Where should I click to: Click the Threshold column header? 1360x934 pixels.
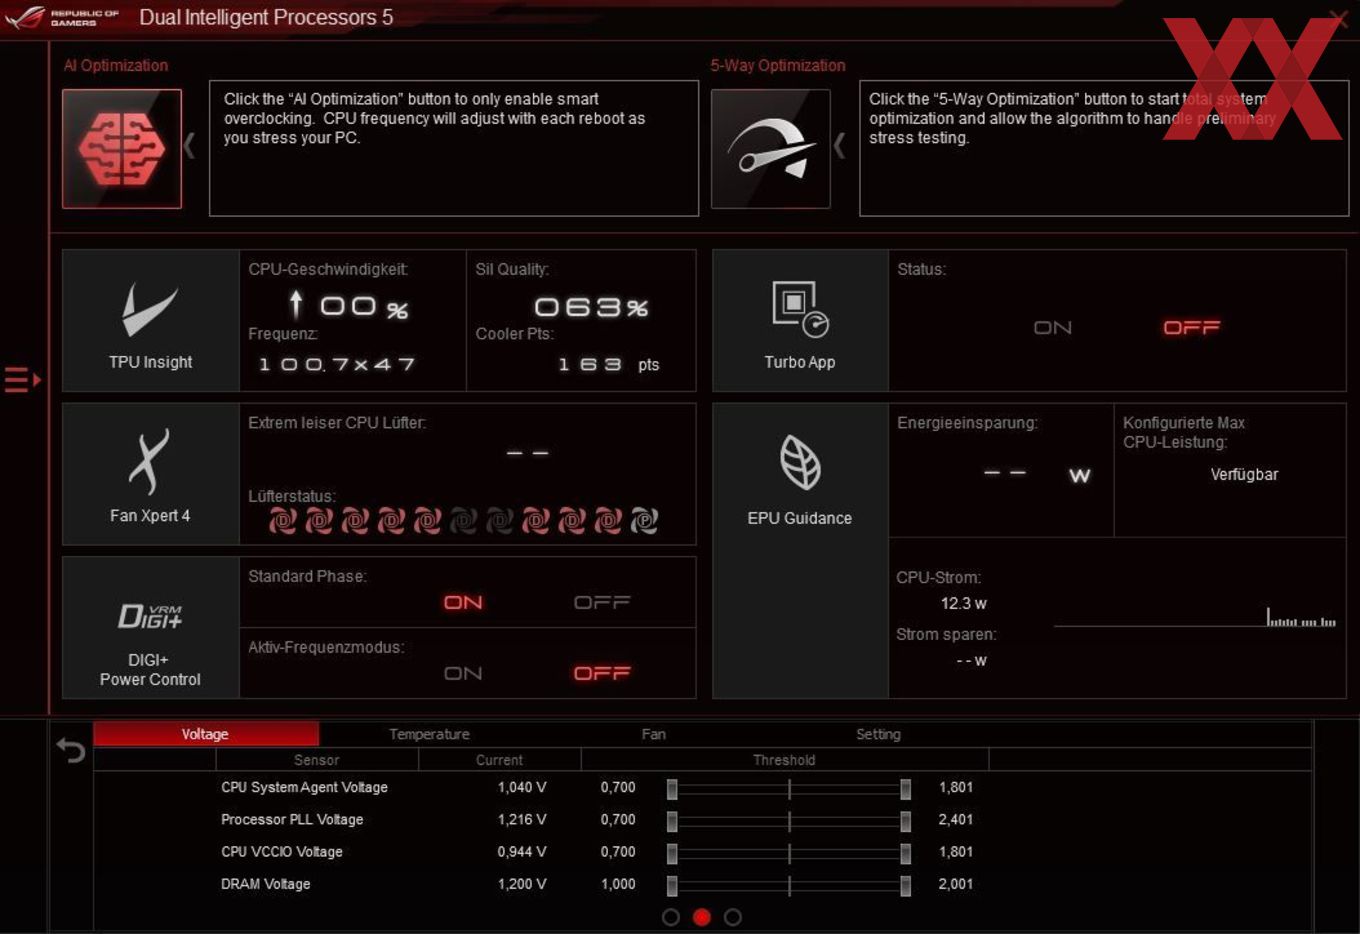784,760
